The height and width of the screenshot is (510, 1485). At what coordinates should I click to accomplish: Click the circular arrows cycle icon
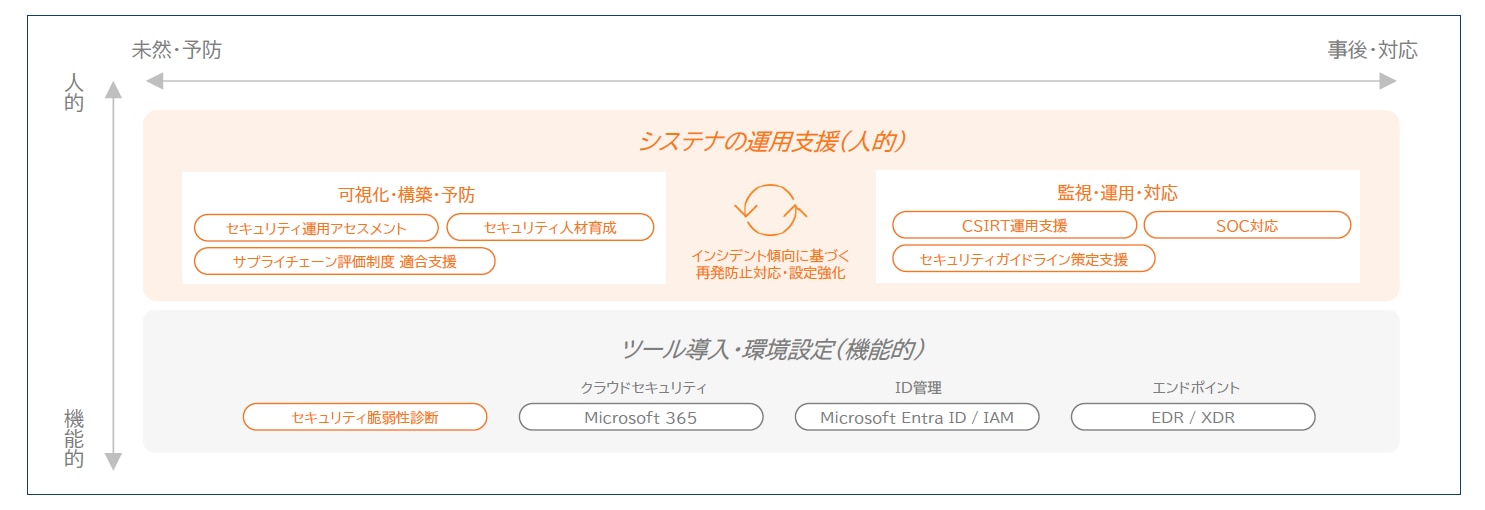pos(770,209)
